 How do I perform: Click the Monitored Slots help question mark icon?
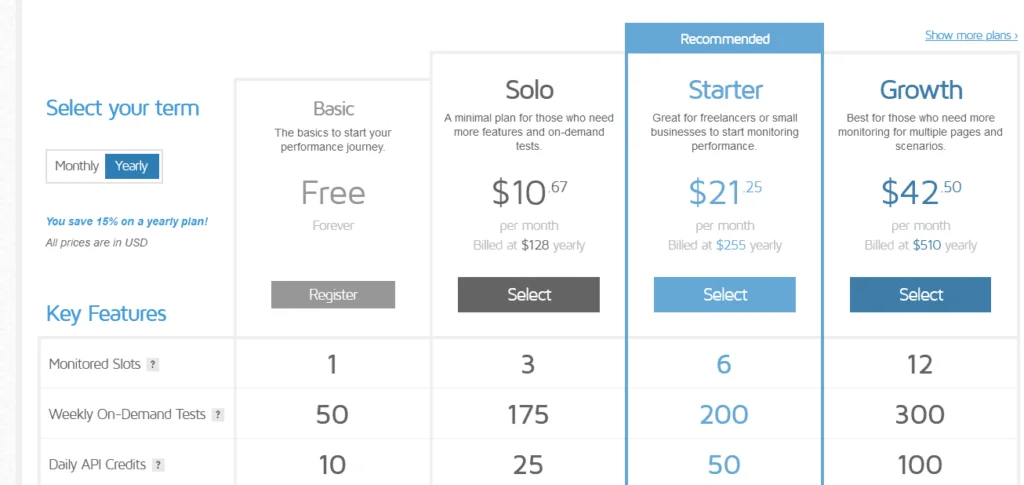coord(152,365)
